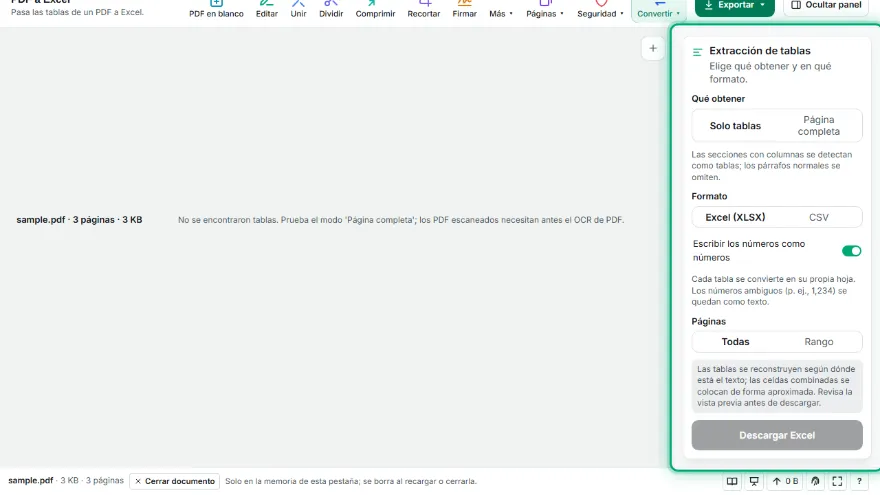Viewport: 880px width, 495px height.
Task: Choose Excel (XLSX) format
Action: (735, 217)
